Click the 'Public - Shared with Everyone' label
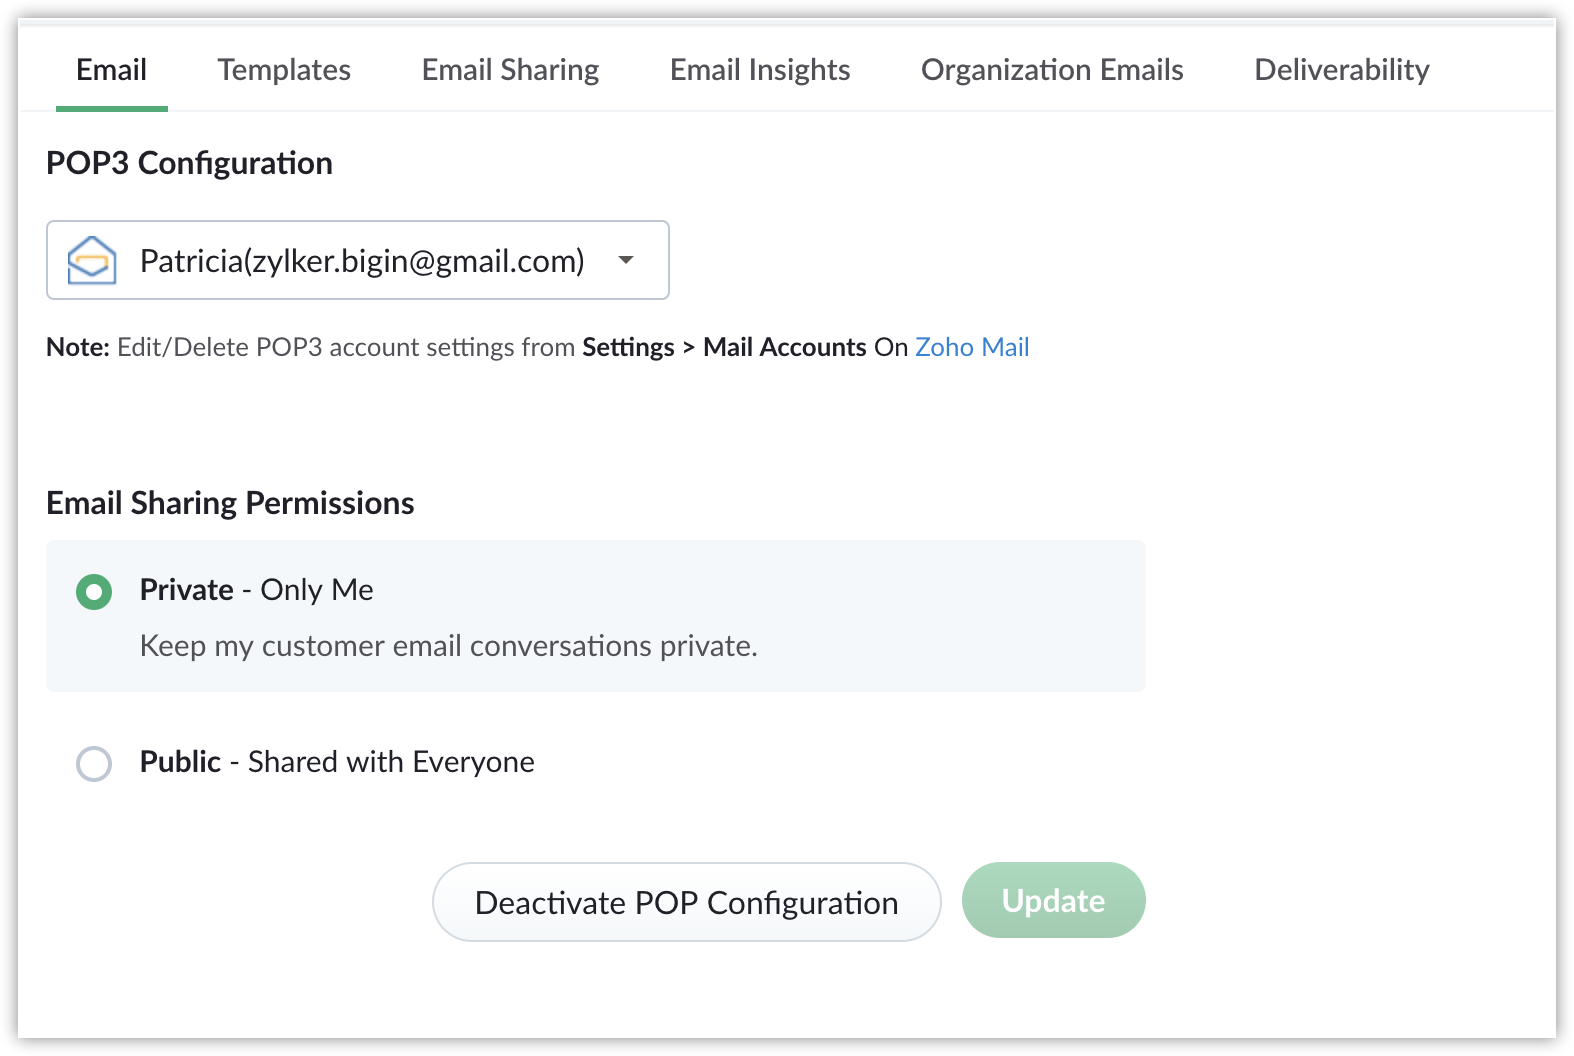 coord(337,762)
